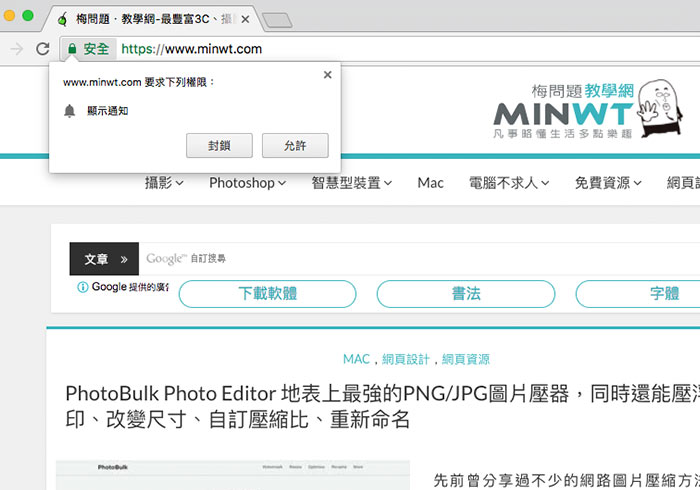The height and width of the screenshot is (490, 700).
Task: Click the MINWT mascot cartoon character
Action: pyautogui.click(x=659, y=108)
